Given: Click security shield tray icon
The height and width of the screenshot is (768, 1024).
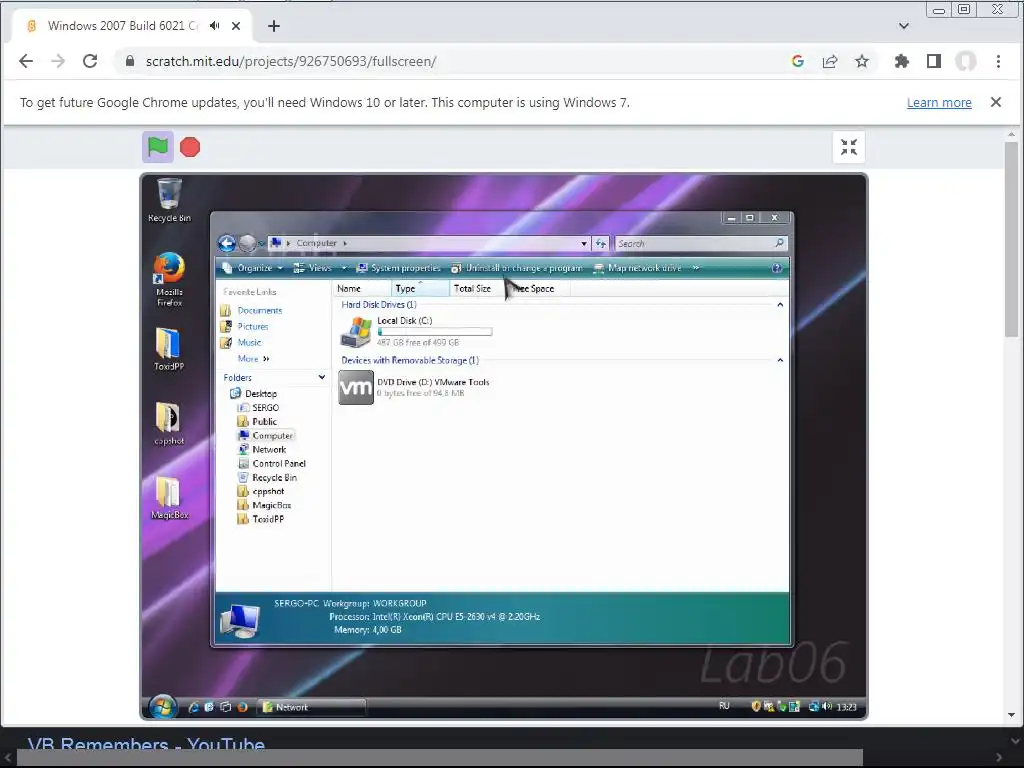Looking at the screenshot, I should tap(756, 707).
